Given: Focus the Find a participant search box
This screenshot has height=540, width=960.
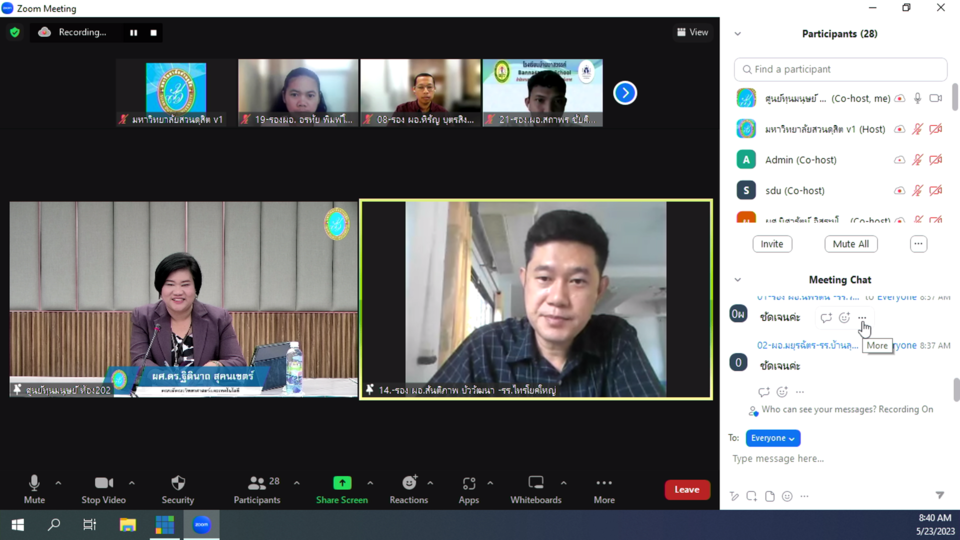Looking at the screenshot, I should [x=841, y=69].
